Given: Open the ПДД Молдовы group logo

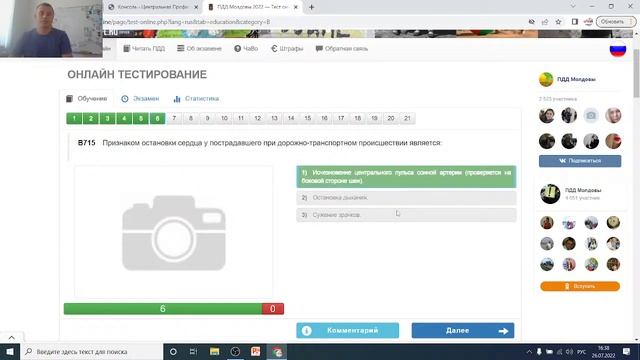Looking at the screenshot, I should click(x=546, y=79).
